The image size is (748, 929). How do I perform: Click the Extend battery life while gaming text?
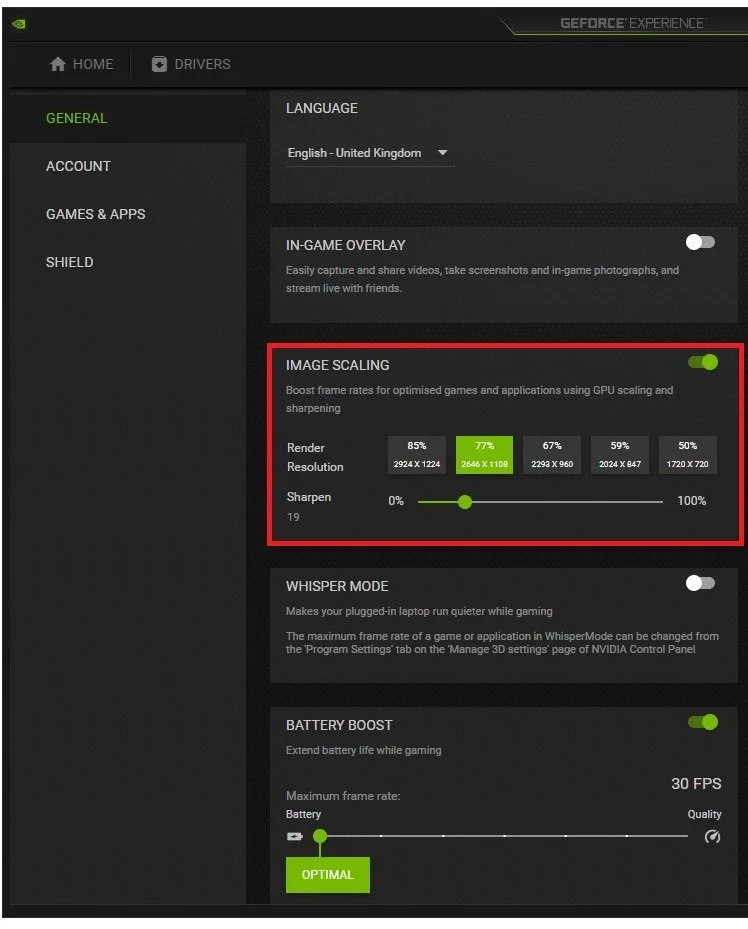tap(364, 750)
